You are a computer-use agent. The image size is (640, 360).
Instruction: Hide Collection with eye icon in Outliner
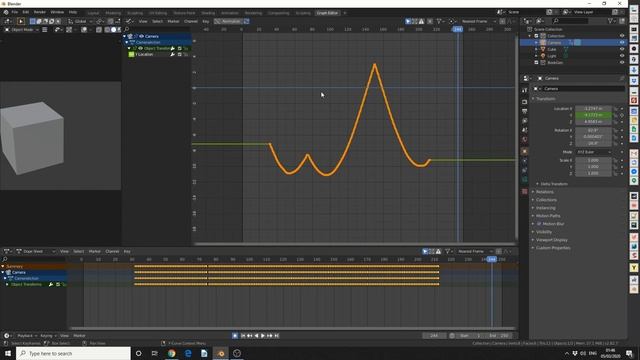pyautogui.click(x=622, y=36)
